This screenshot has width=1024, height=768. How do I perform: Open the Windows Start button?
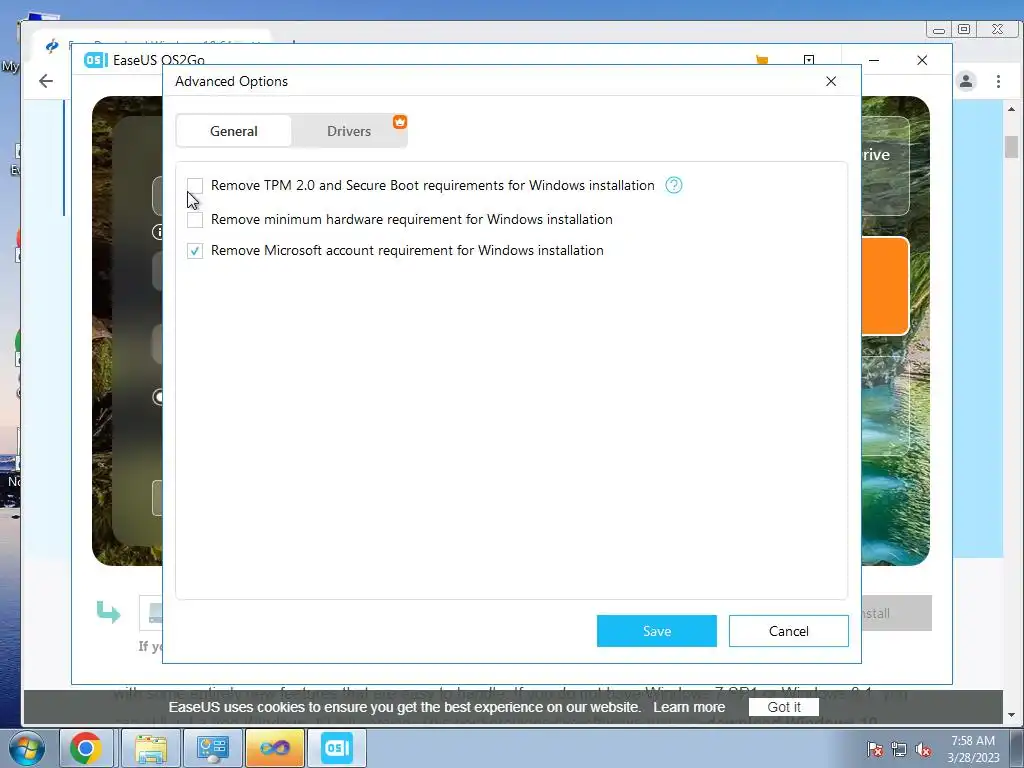pos(27,748)
